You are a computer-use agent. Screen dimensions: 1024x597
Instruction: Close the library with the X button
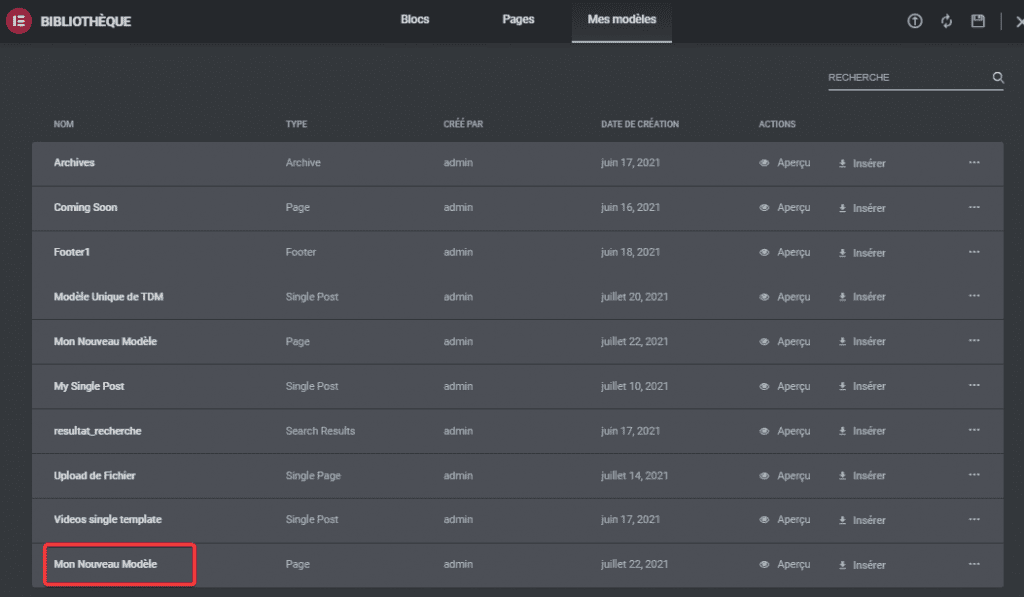coord(1017,21)
